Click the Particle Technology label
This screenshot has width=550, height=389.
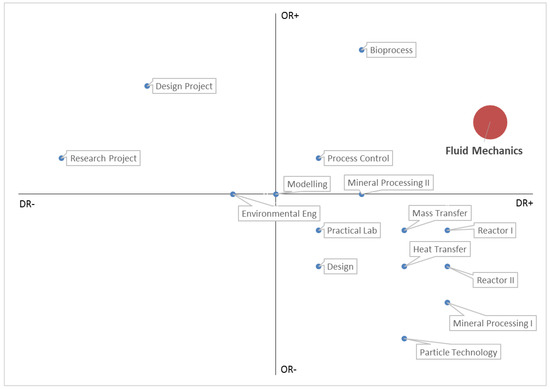[x=458, y=352]
